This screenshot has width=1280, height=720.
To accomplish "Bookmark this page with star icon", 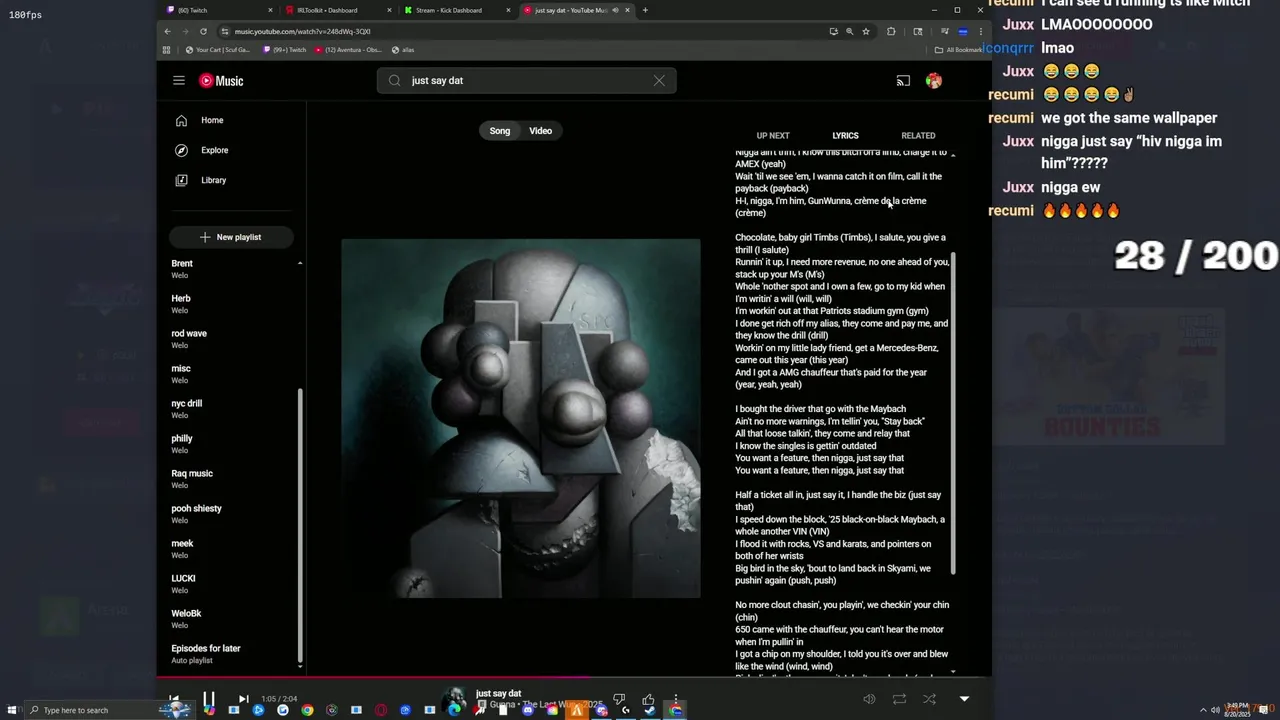I will (x=866, y=31).
